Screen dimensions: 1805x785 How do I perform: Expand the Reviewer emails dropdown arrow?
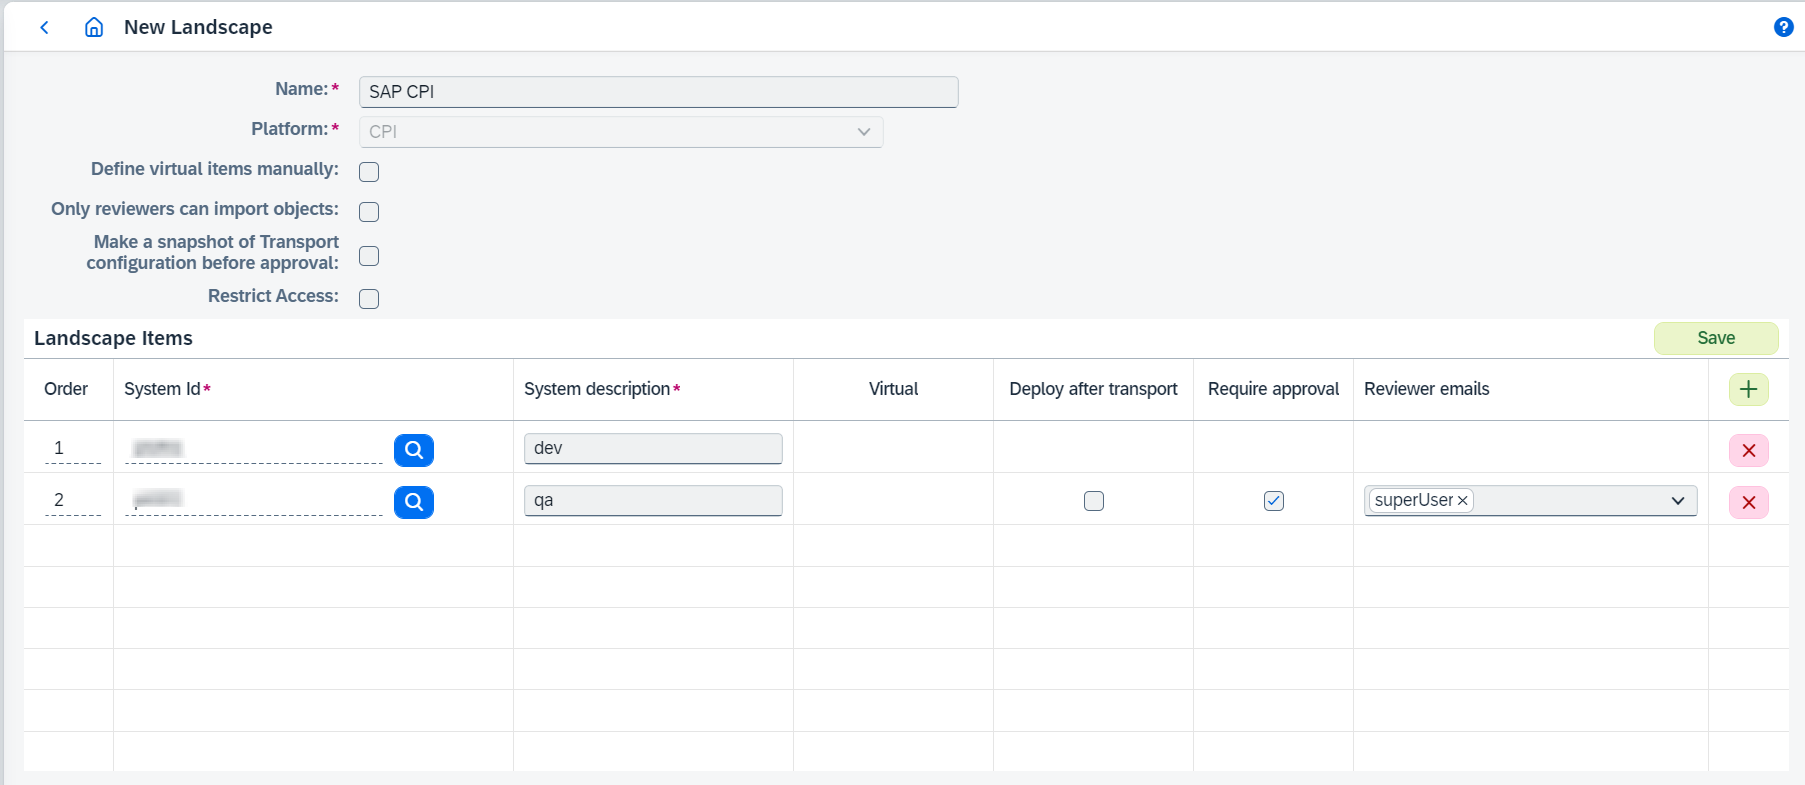(1678, 501)
